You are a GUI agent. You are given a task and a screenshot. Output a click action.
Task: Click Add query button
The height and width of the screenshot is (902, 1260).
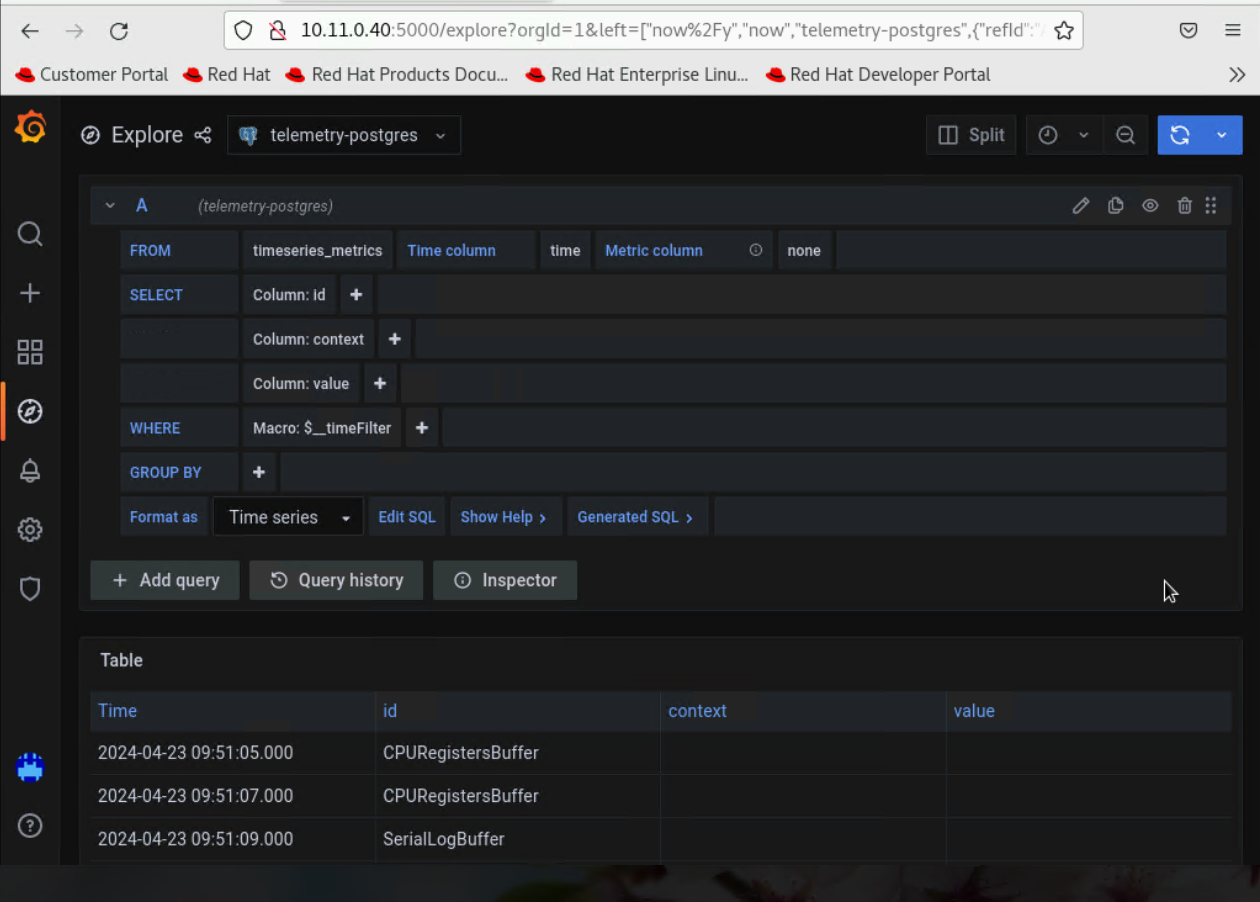point(165,580)
